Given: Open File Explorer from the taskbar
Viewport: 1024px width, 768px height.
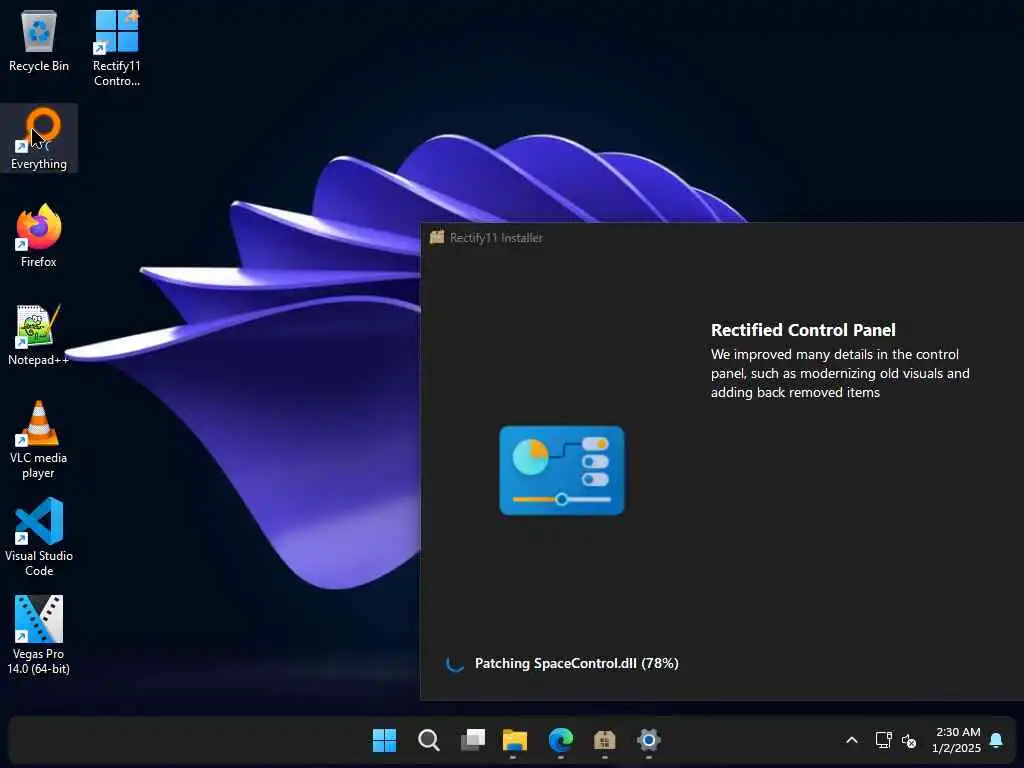Looking at the screenshot, I should coord(515,741).
